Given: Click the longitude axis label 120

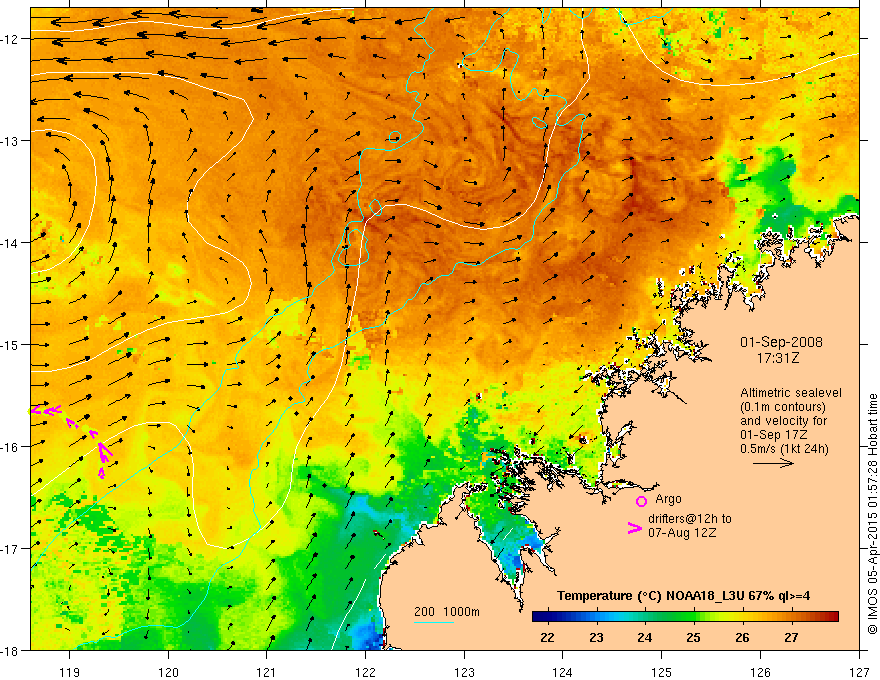Looking at the screenshot, I should 168,672.
